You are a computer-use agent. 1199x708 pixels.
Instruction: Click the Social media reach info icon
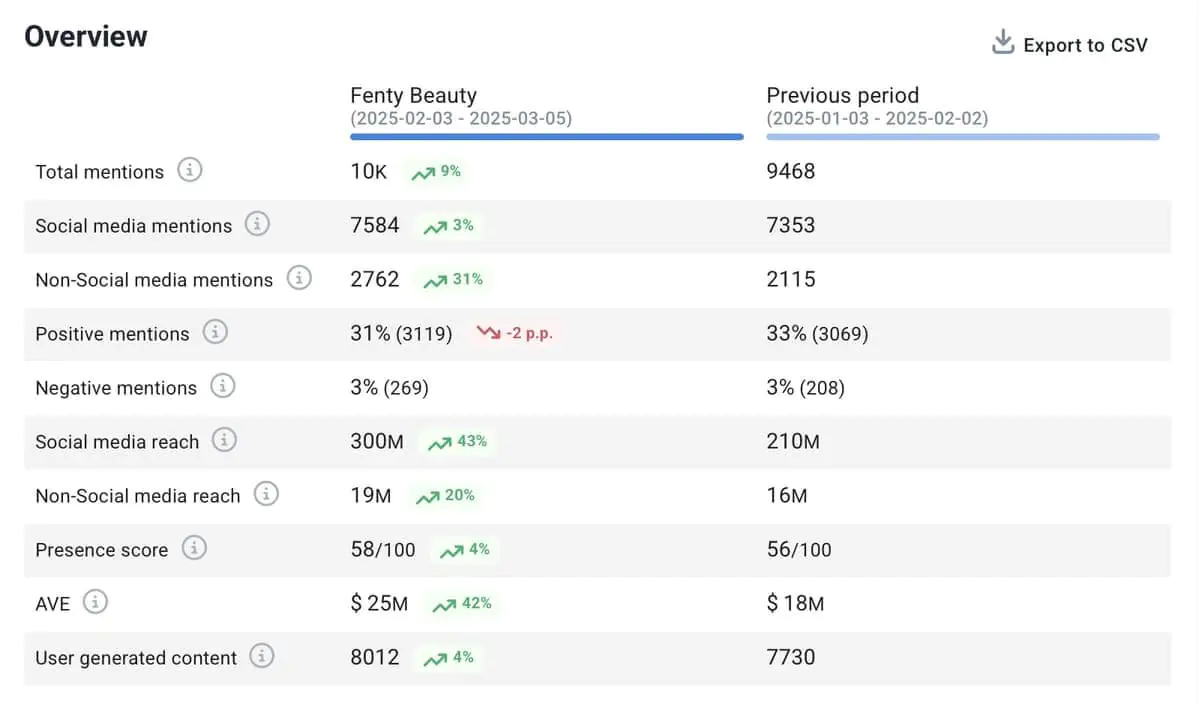(225, 440)
